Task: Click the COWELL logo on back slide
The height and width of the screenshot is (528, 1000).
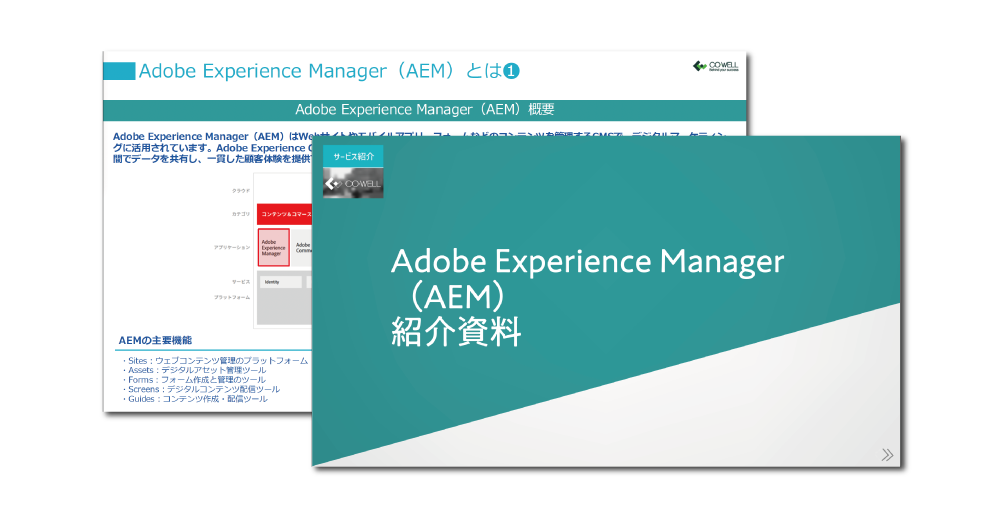Action: click(716, 66)
